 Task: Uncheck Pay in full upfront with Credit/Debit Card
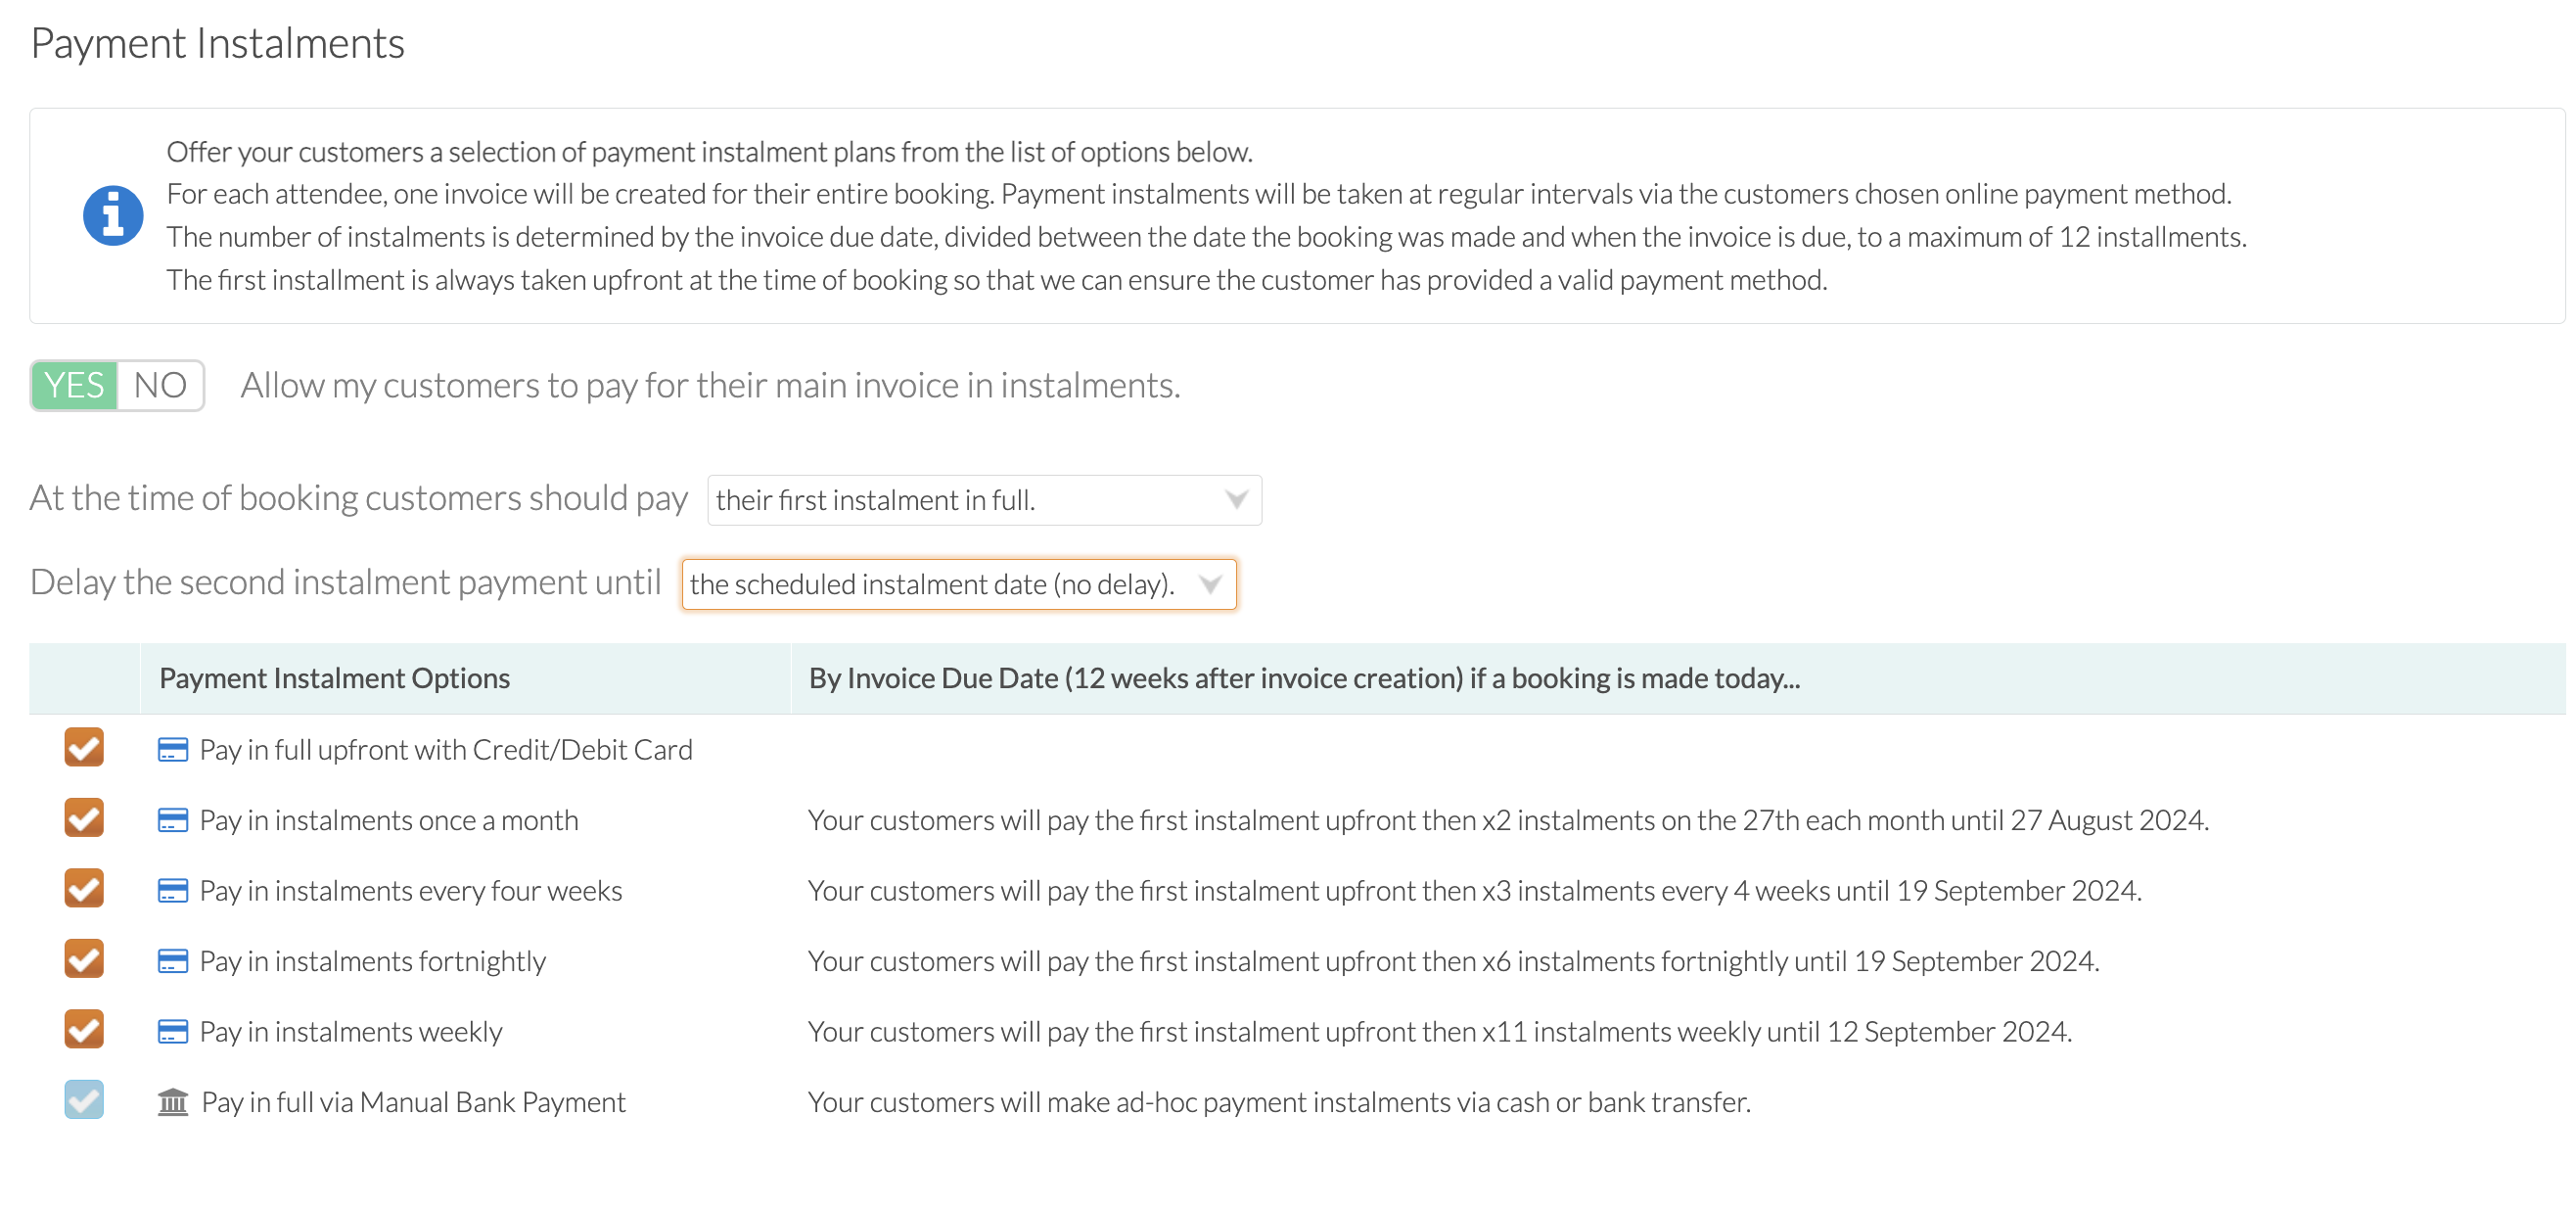[x=84, y=747]
